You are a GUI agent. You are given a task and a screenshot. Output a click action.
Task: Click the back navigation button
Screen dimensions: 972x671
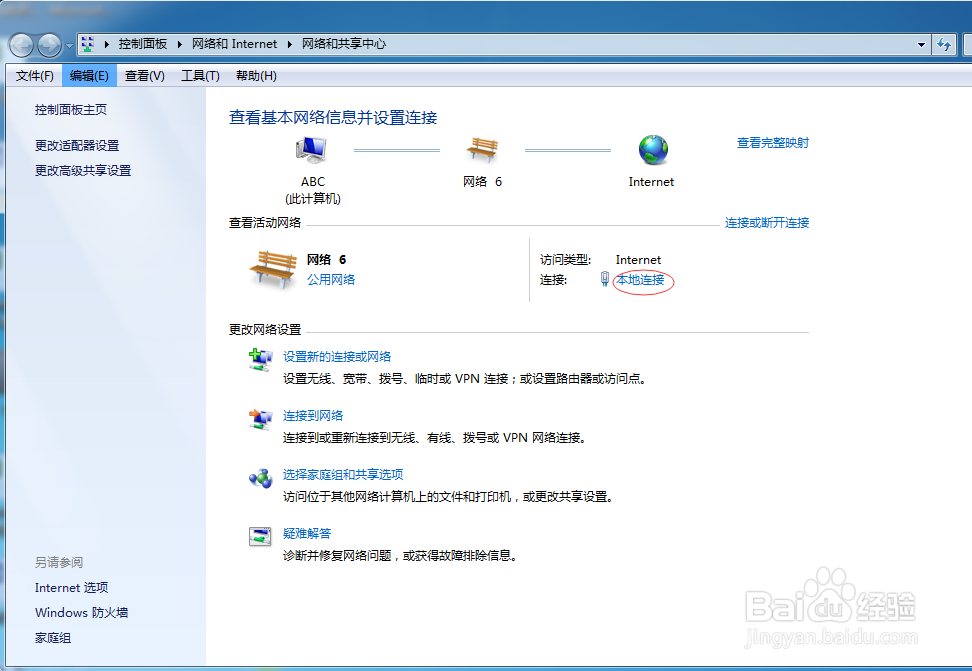(x=20, y=45)
